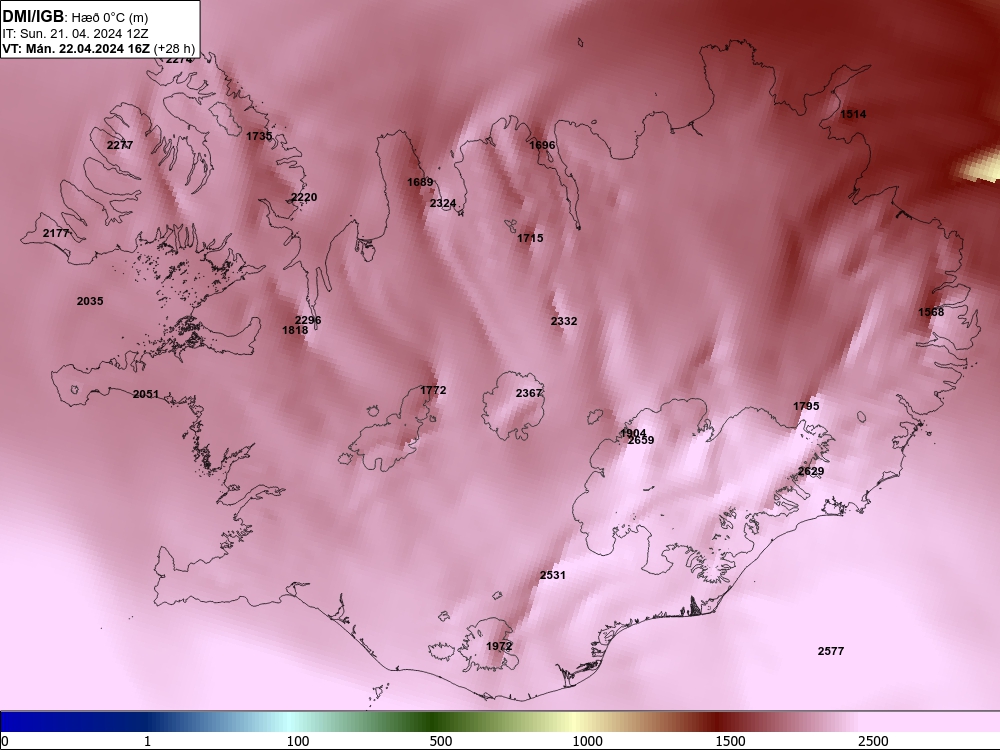Click the 1500 label on the color scale
Image resolution: width=1000 pixels, height=750 pixels.
[x=730, y=741]
